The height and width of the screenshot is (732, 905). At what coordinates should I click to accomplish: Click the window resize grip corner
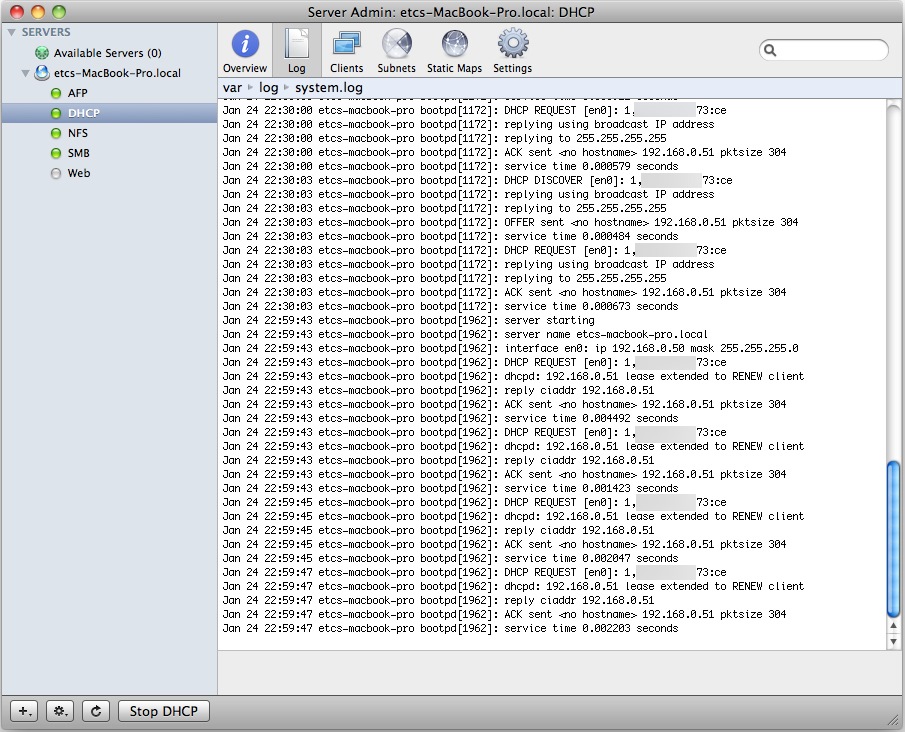[x=894, y=720]
